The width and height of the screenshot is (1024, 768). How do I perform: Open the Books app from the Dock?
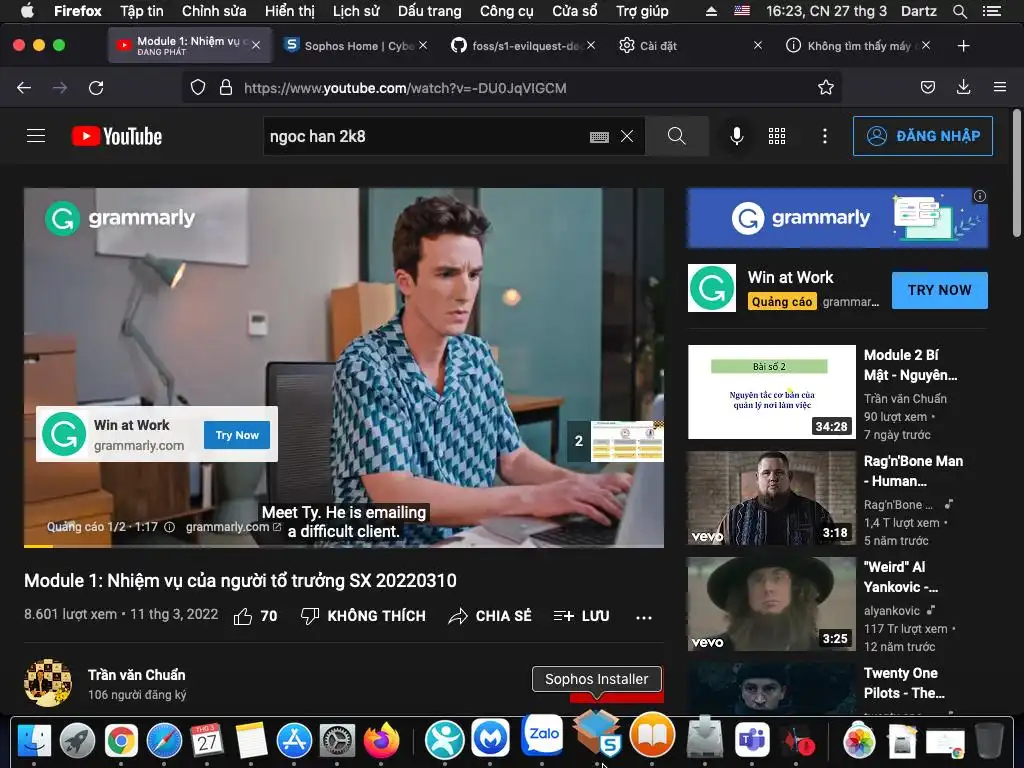pyautogui.click(x=652, y=736)
